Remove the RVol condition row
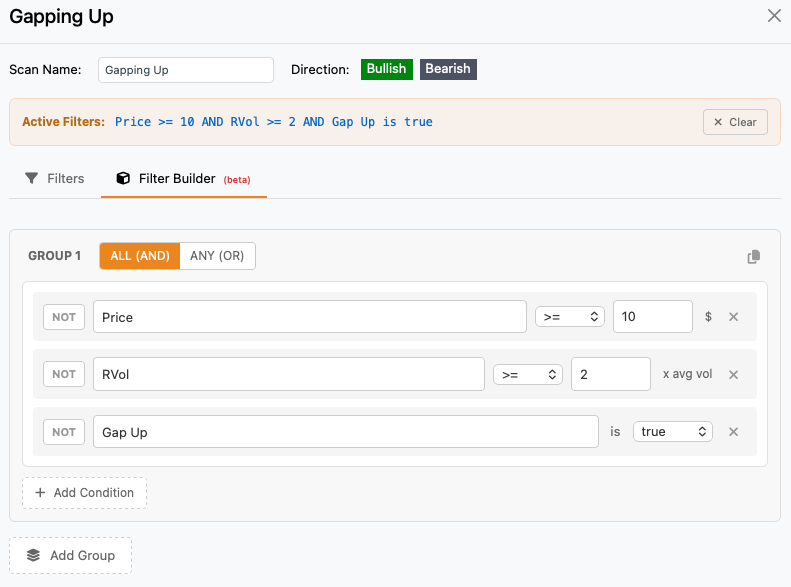Image resolution: width=791 pixels, height=587 pixels. pyautogui.click(x=733, y=375)
